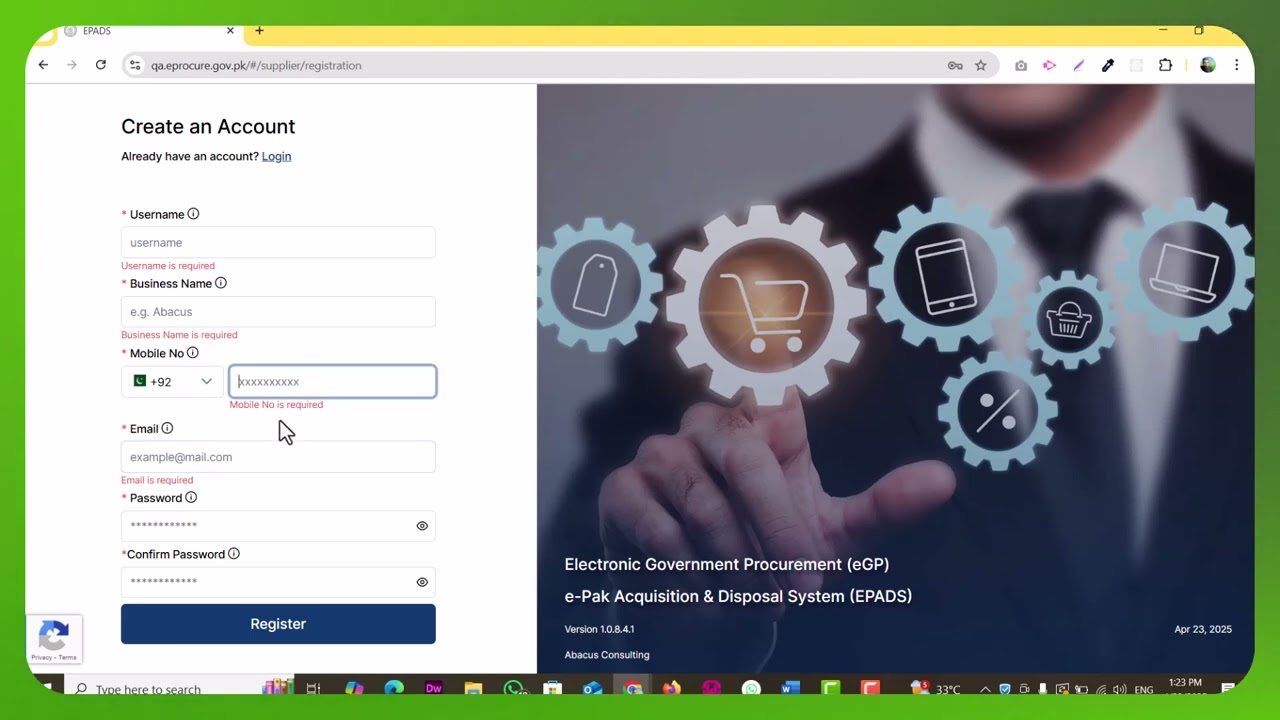Image resolution: width=1280 pixels, height=720 pixels.
Task: Click the pink arrow extension icon
Action: coord(1049,65)
